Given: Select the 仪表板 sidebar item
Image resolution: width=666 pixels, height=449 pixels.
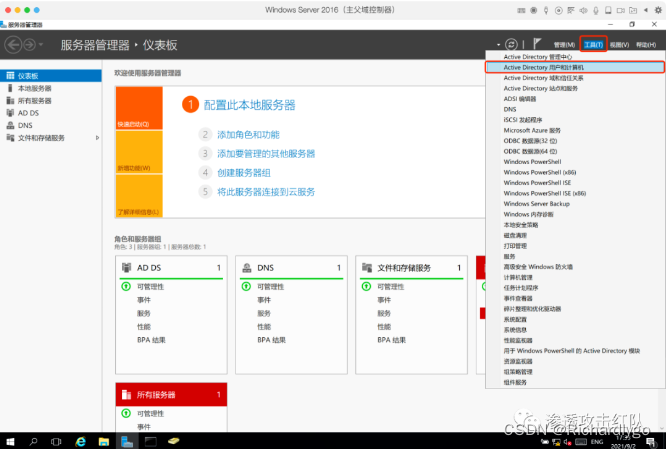Looking at the screenshot, I should click(x=51, y=76).
